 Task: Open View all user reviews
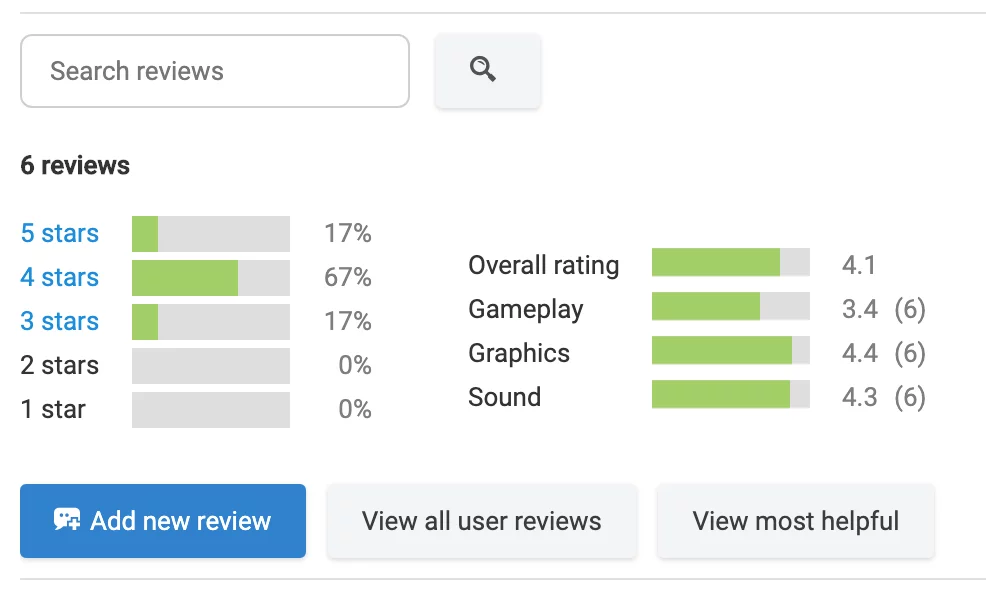click(x=481, y=521)
